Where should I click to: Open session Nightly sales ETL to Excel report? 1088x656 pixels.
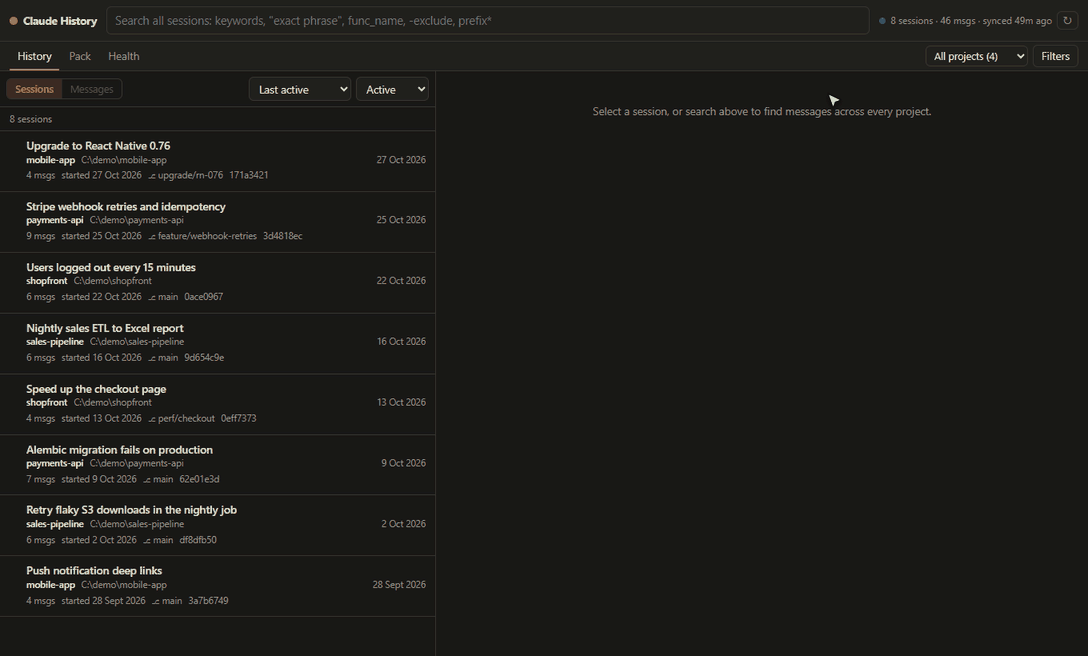click(x=217, y=343)
